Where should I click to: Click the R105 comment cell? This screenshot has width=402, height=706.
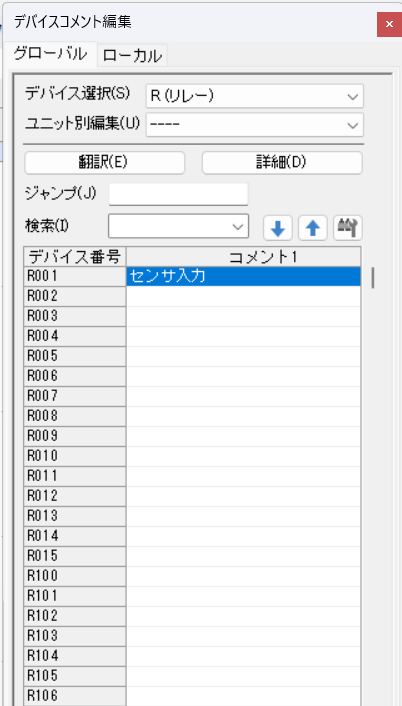[x=244, y=676]
